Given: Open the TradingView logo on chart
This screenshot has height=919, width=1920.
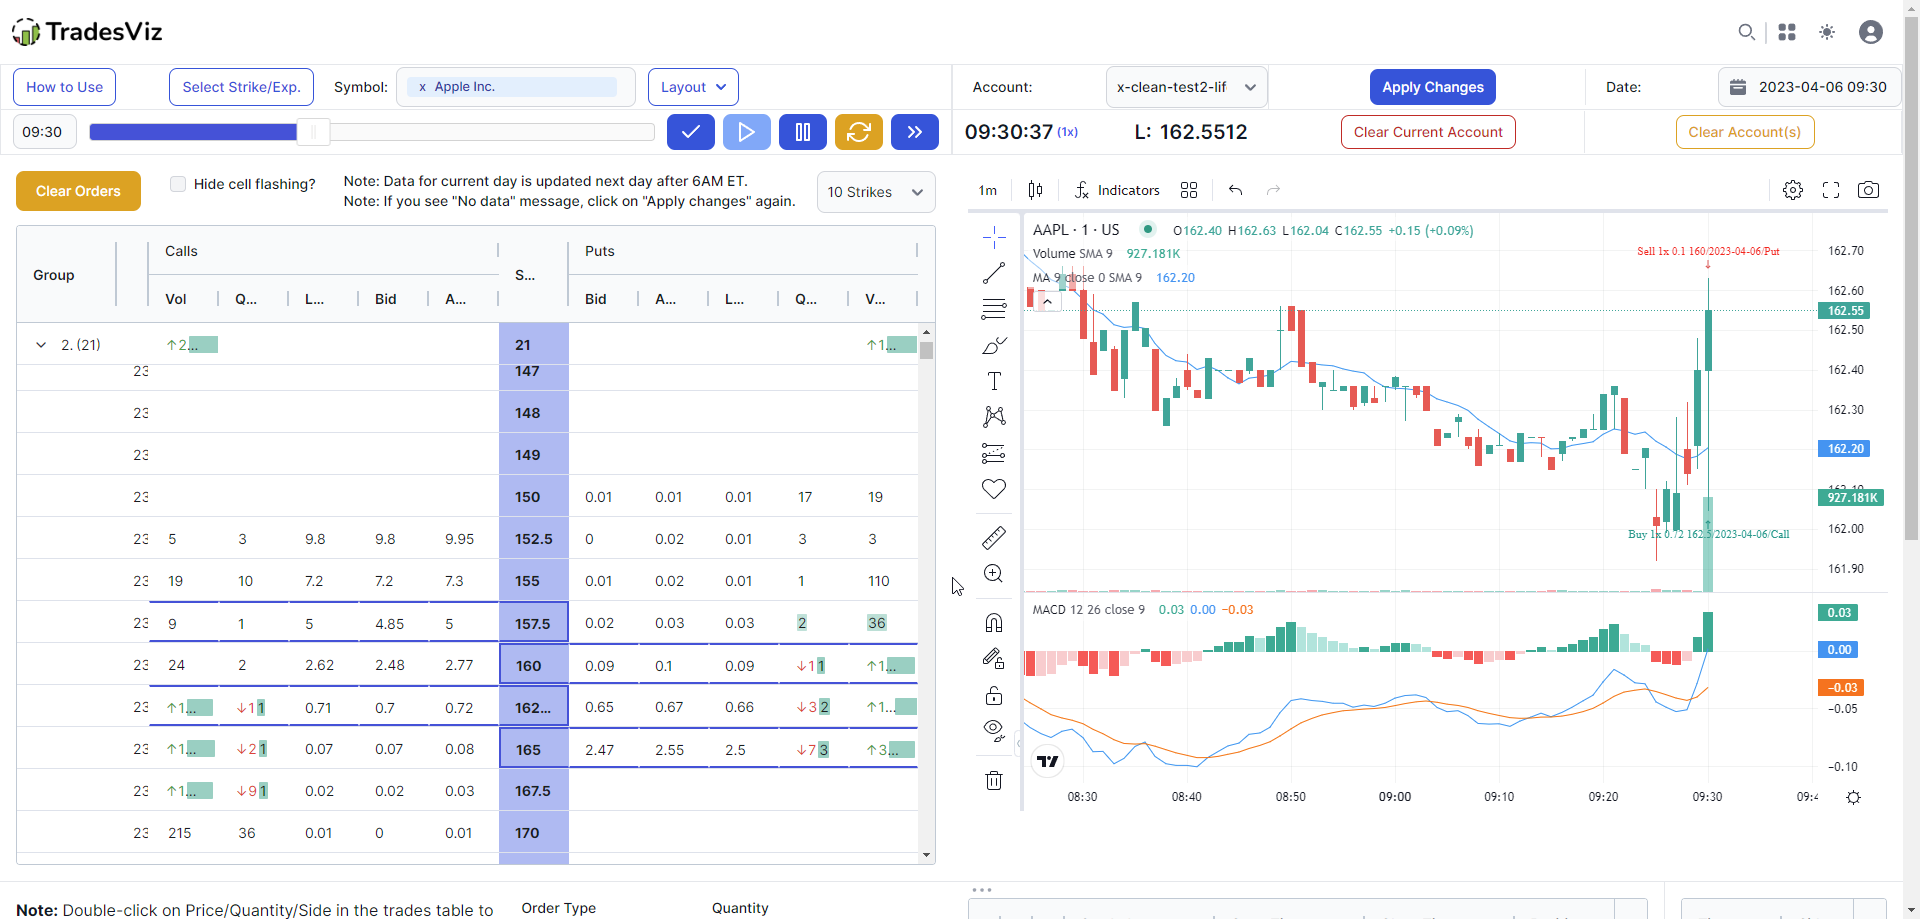Looking at the screenshot, I should [1047, 762].
